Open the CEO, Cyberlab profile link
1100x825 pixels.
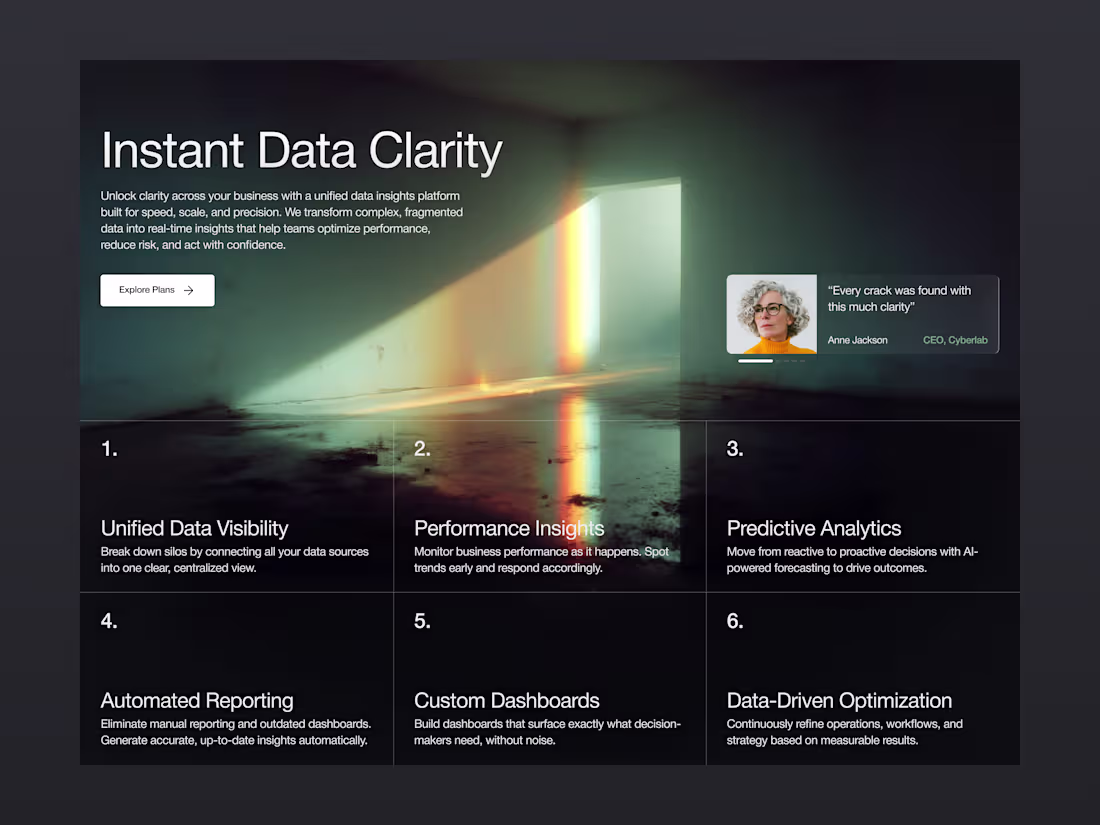click(955, 340)
